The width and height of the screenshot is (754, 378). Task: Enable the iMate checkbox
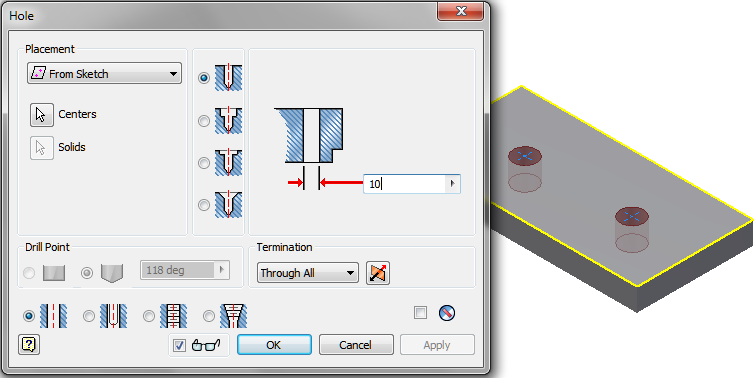420,313
